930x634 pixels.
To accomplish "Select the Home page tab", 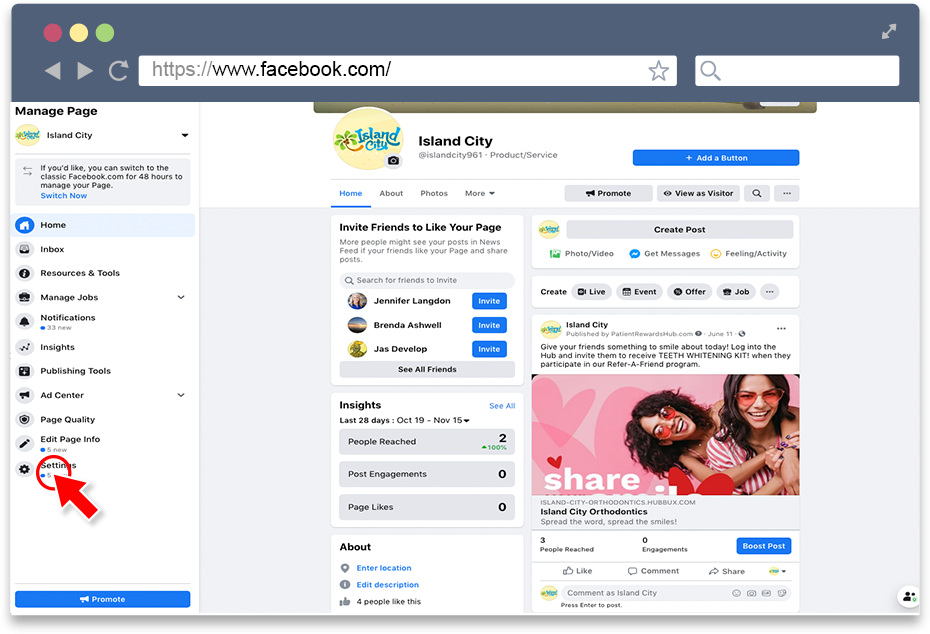I will click(x=351, y=194).
